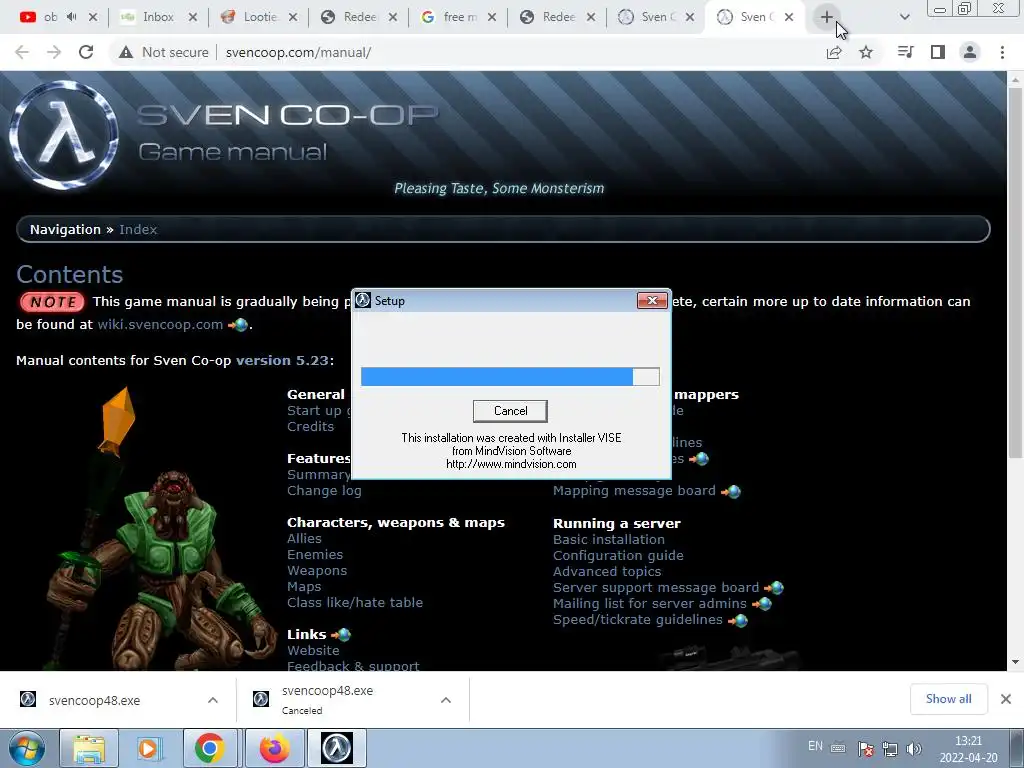Open a new tab with the plus button
Image resolution: width=1024 pixels, height=768 pixels.
pyautogui.click(x=827, y=17)
